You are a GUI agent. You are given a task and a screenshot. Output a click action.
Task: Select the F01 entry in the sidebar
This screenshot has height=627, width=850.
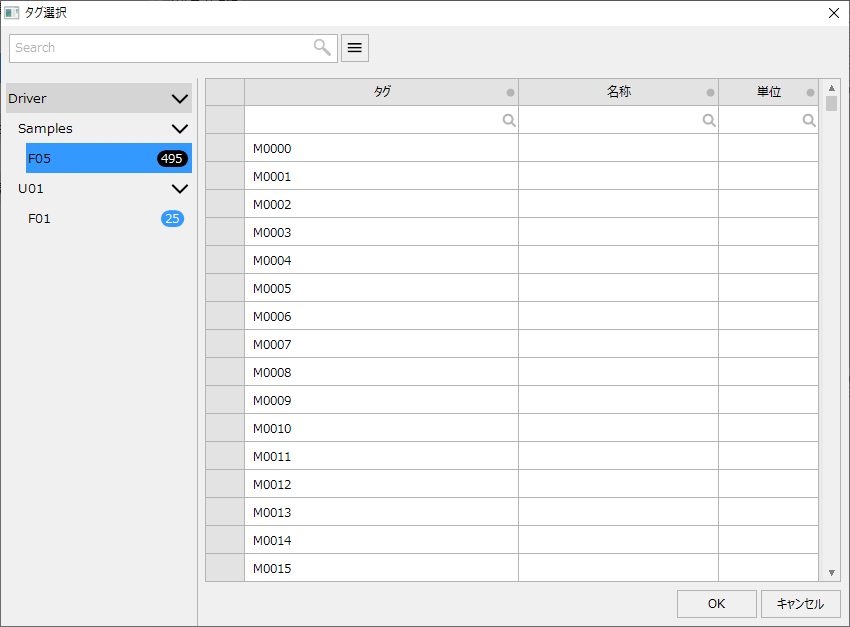[x=40, y=218]
